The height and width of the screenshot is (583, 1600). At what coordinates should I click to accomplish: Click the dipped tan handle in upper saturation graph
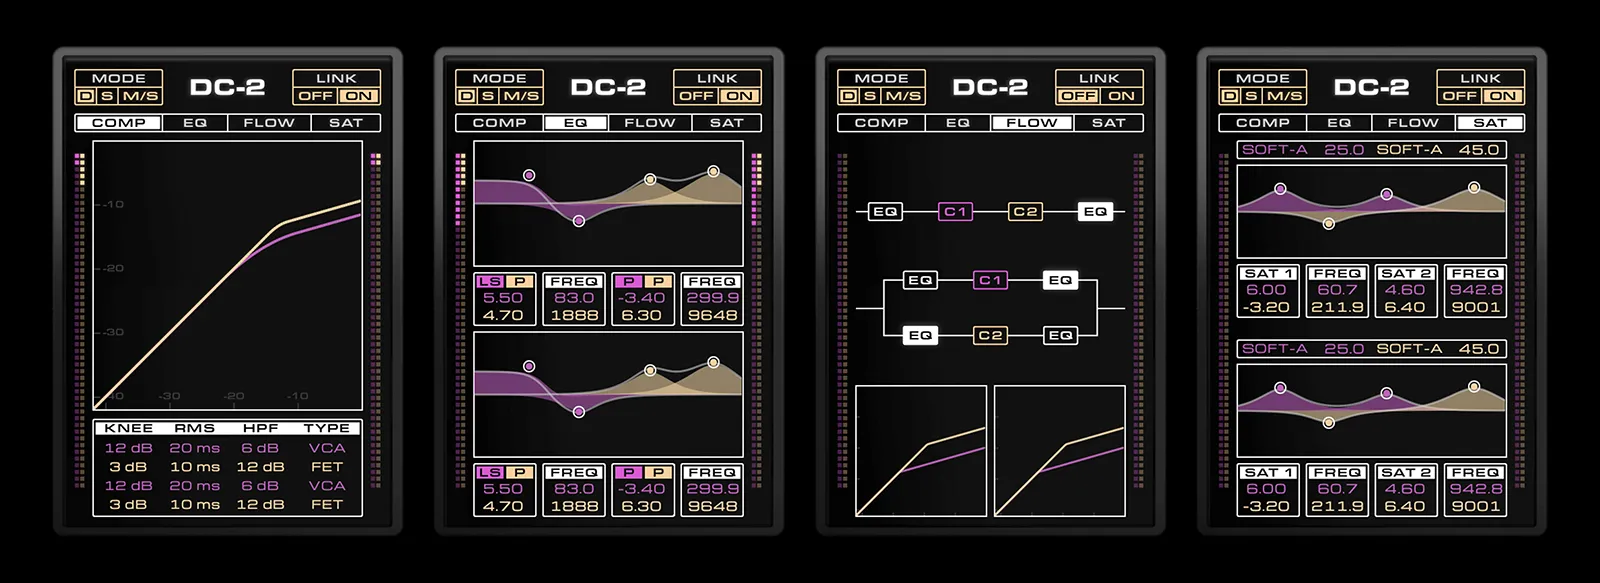[1328, 224]
